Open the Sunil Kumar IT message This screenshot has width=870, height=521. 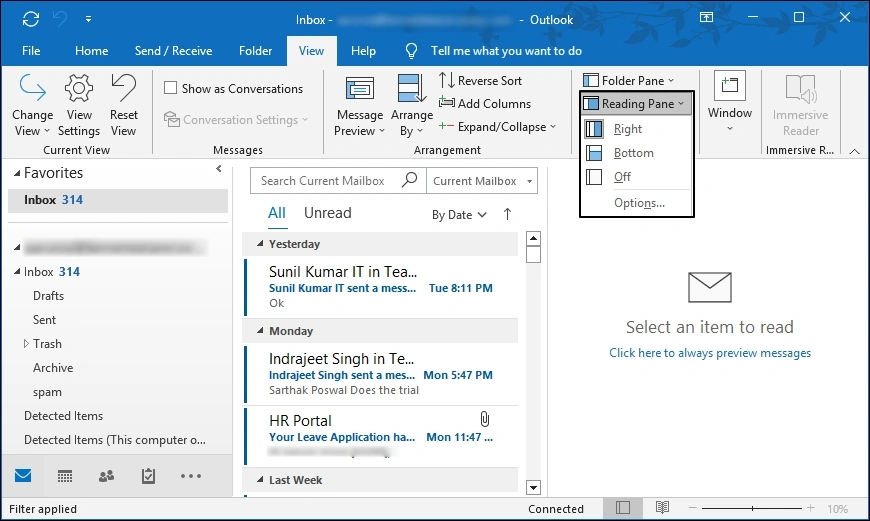(x=381, y=287)
